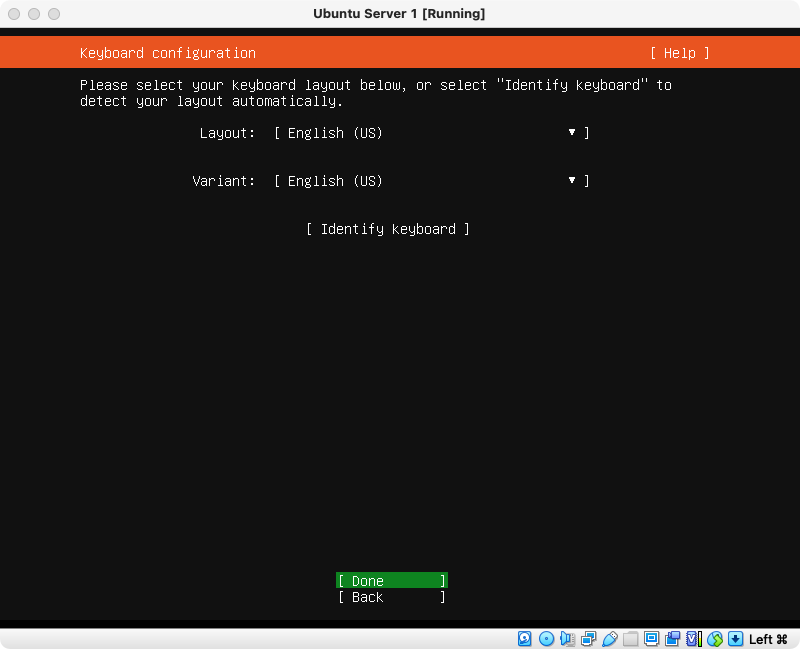Click the Left ⌘ host key indicator
The image size is (800, 649).
[768, 638]
